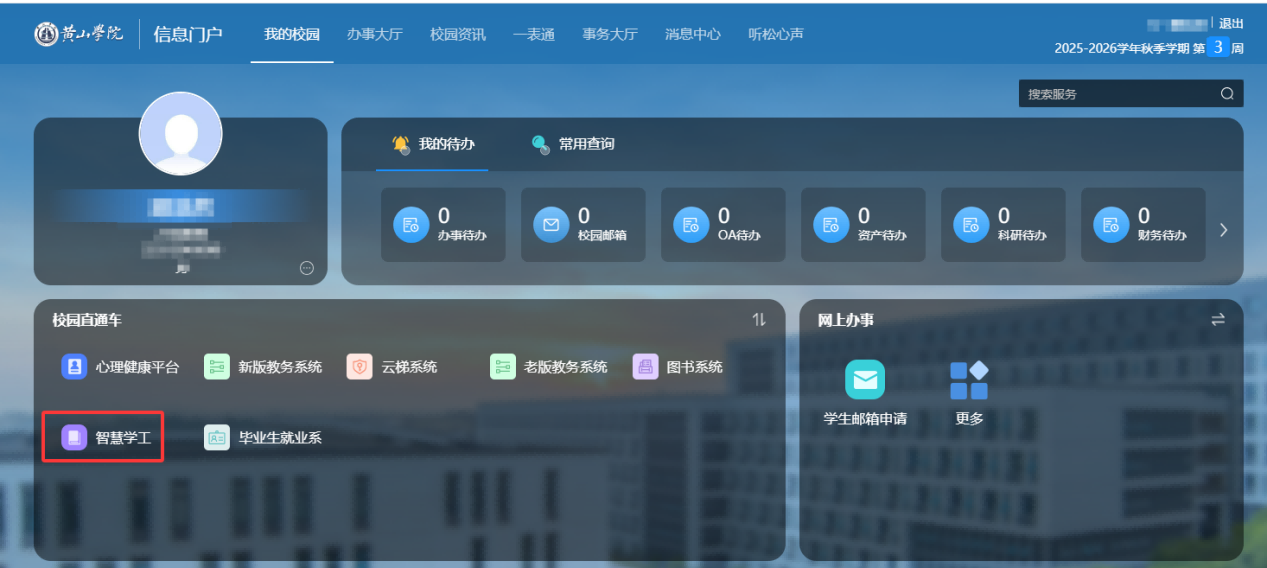Select the 办事大厅 menu item

374,34
